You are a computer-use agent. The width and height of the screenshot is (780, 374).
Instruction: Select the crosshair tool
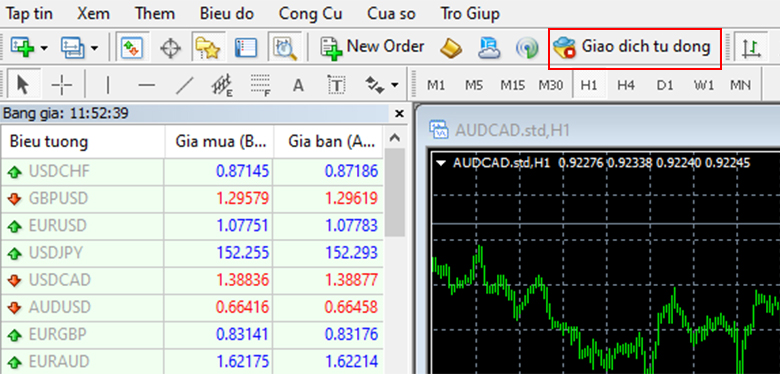(62, 86)
